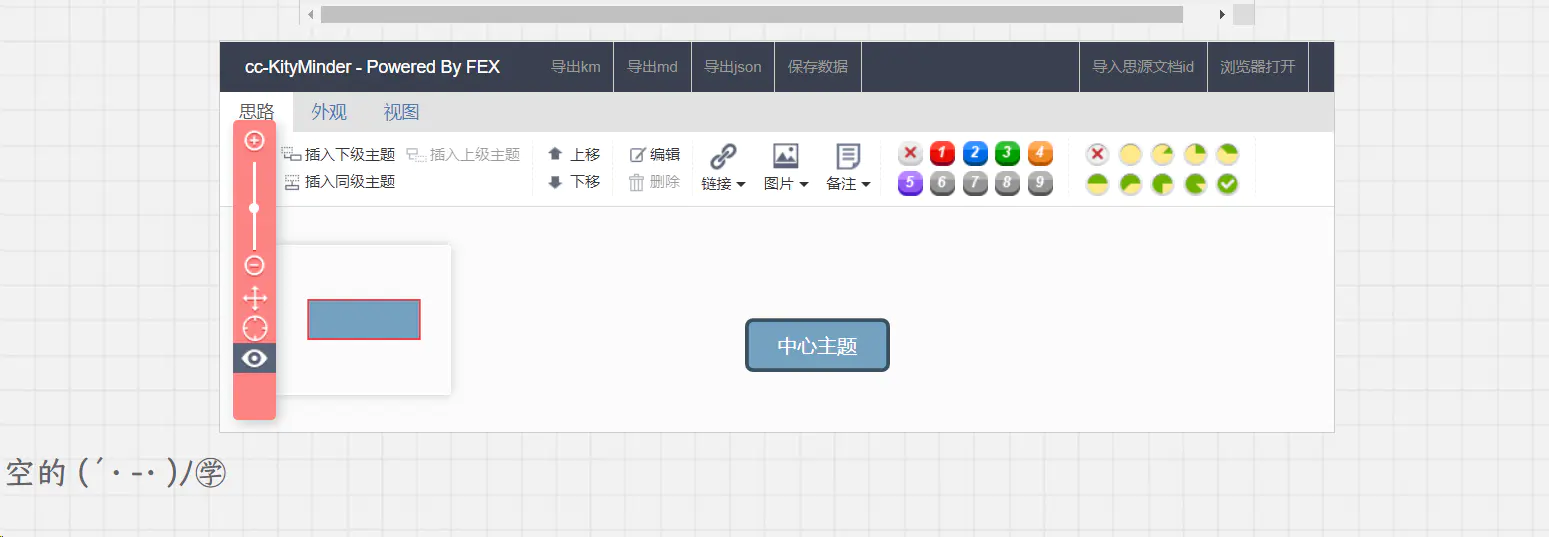The image size is (1549, 537).
Task: Set priority 6 grey icon
Action: 942,184
